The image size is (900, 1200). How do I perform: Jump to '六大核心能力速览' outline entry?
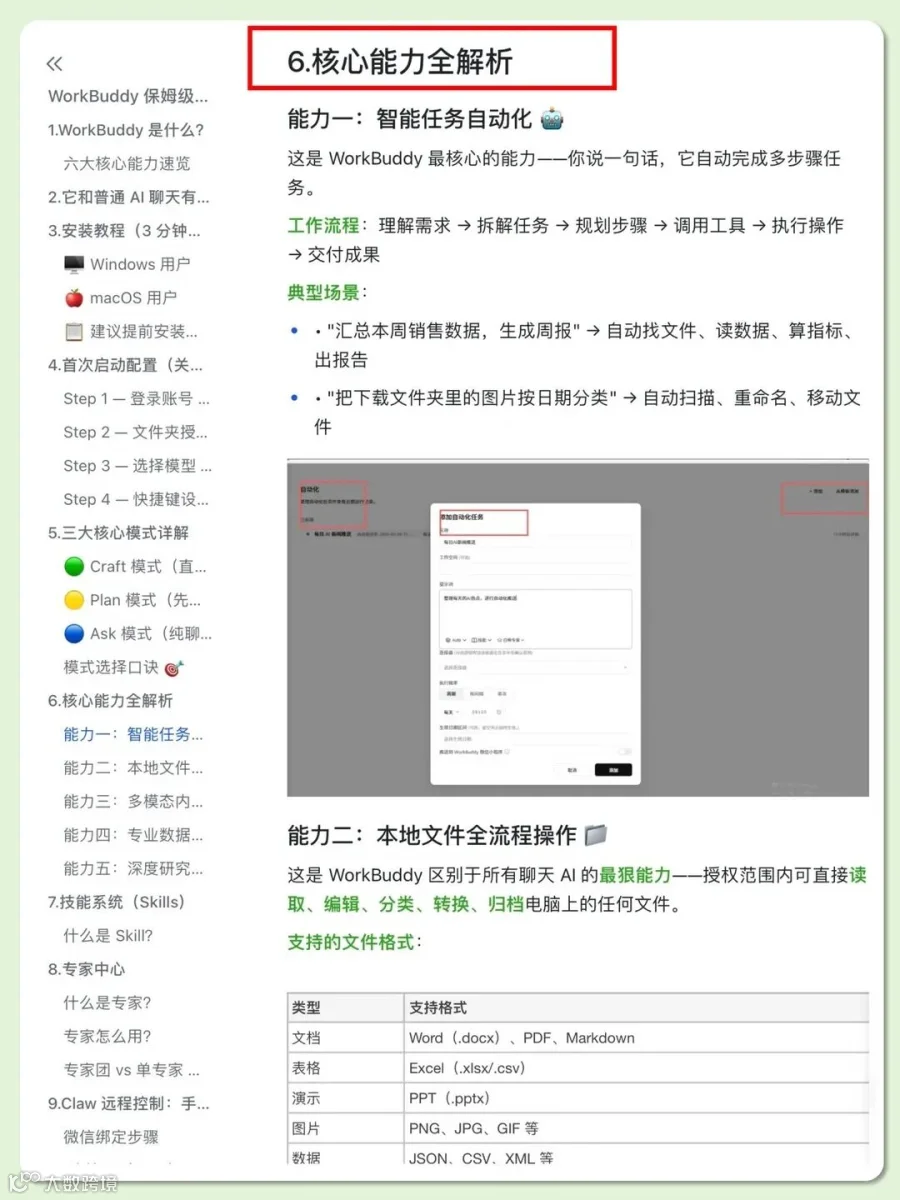[127, 163]
